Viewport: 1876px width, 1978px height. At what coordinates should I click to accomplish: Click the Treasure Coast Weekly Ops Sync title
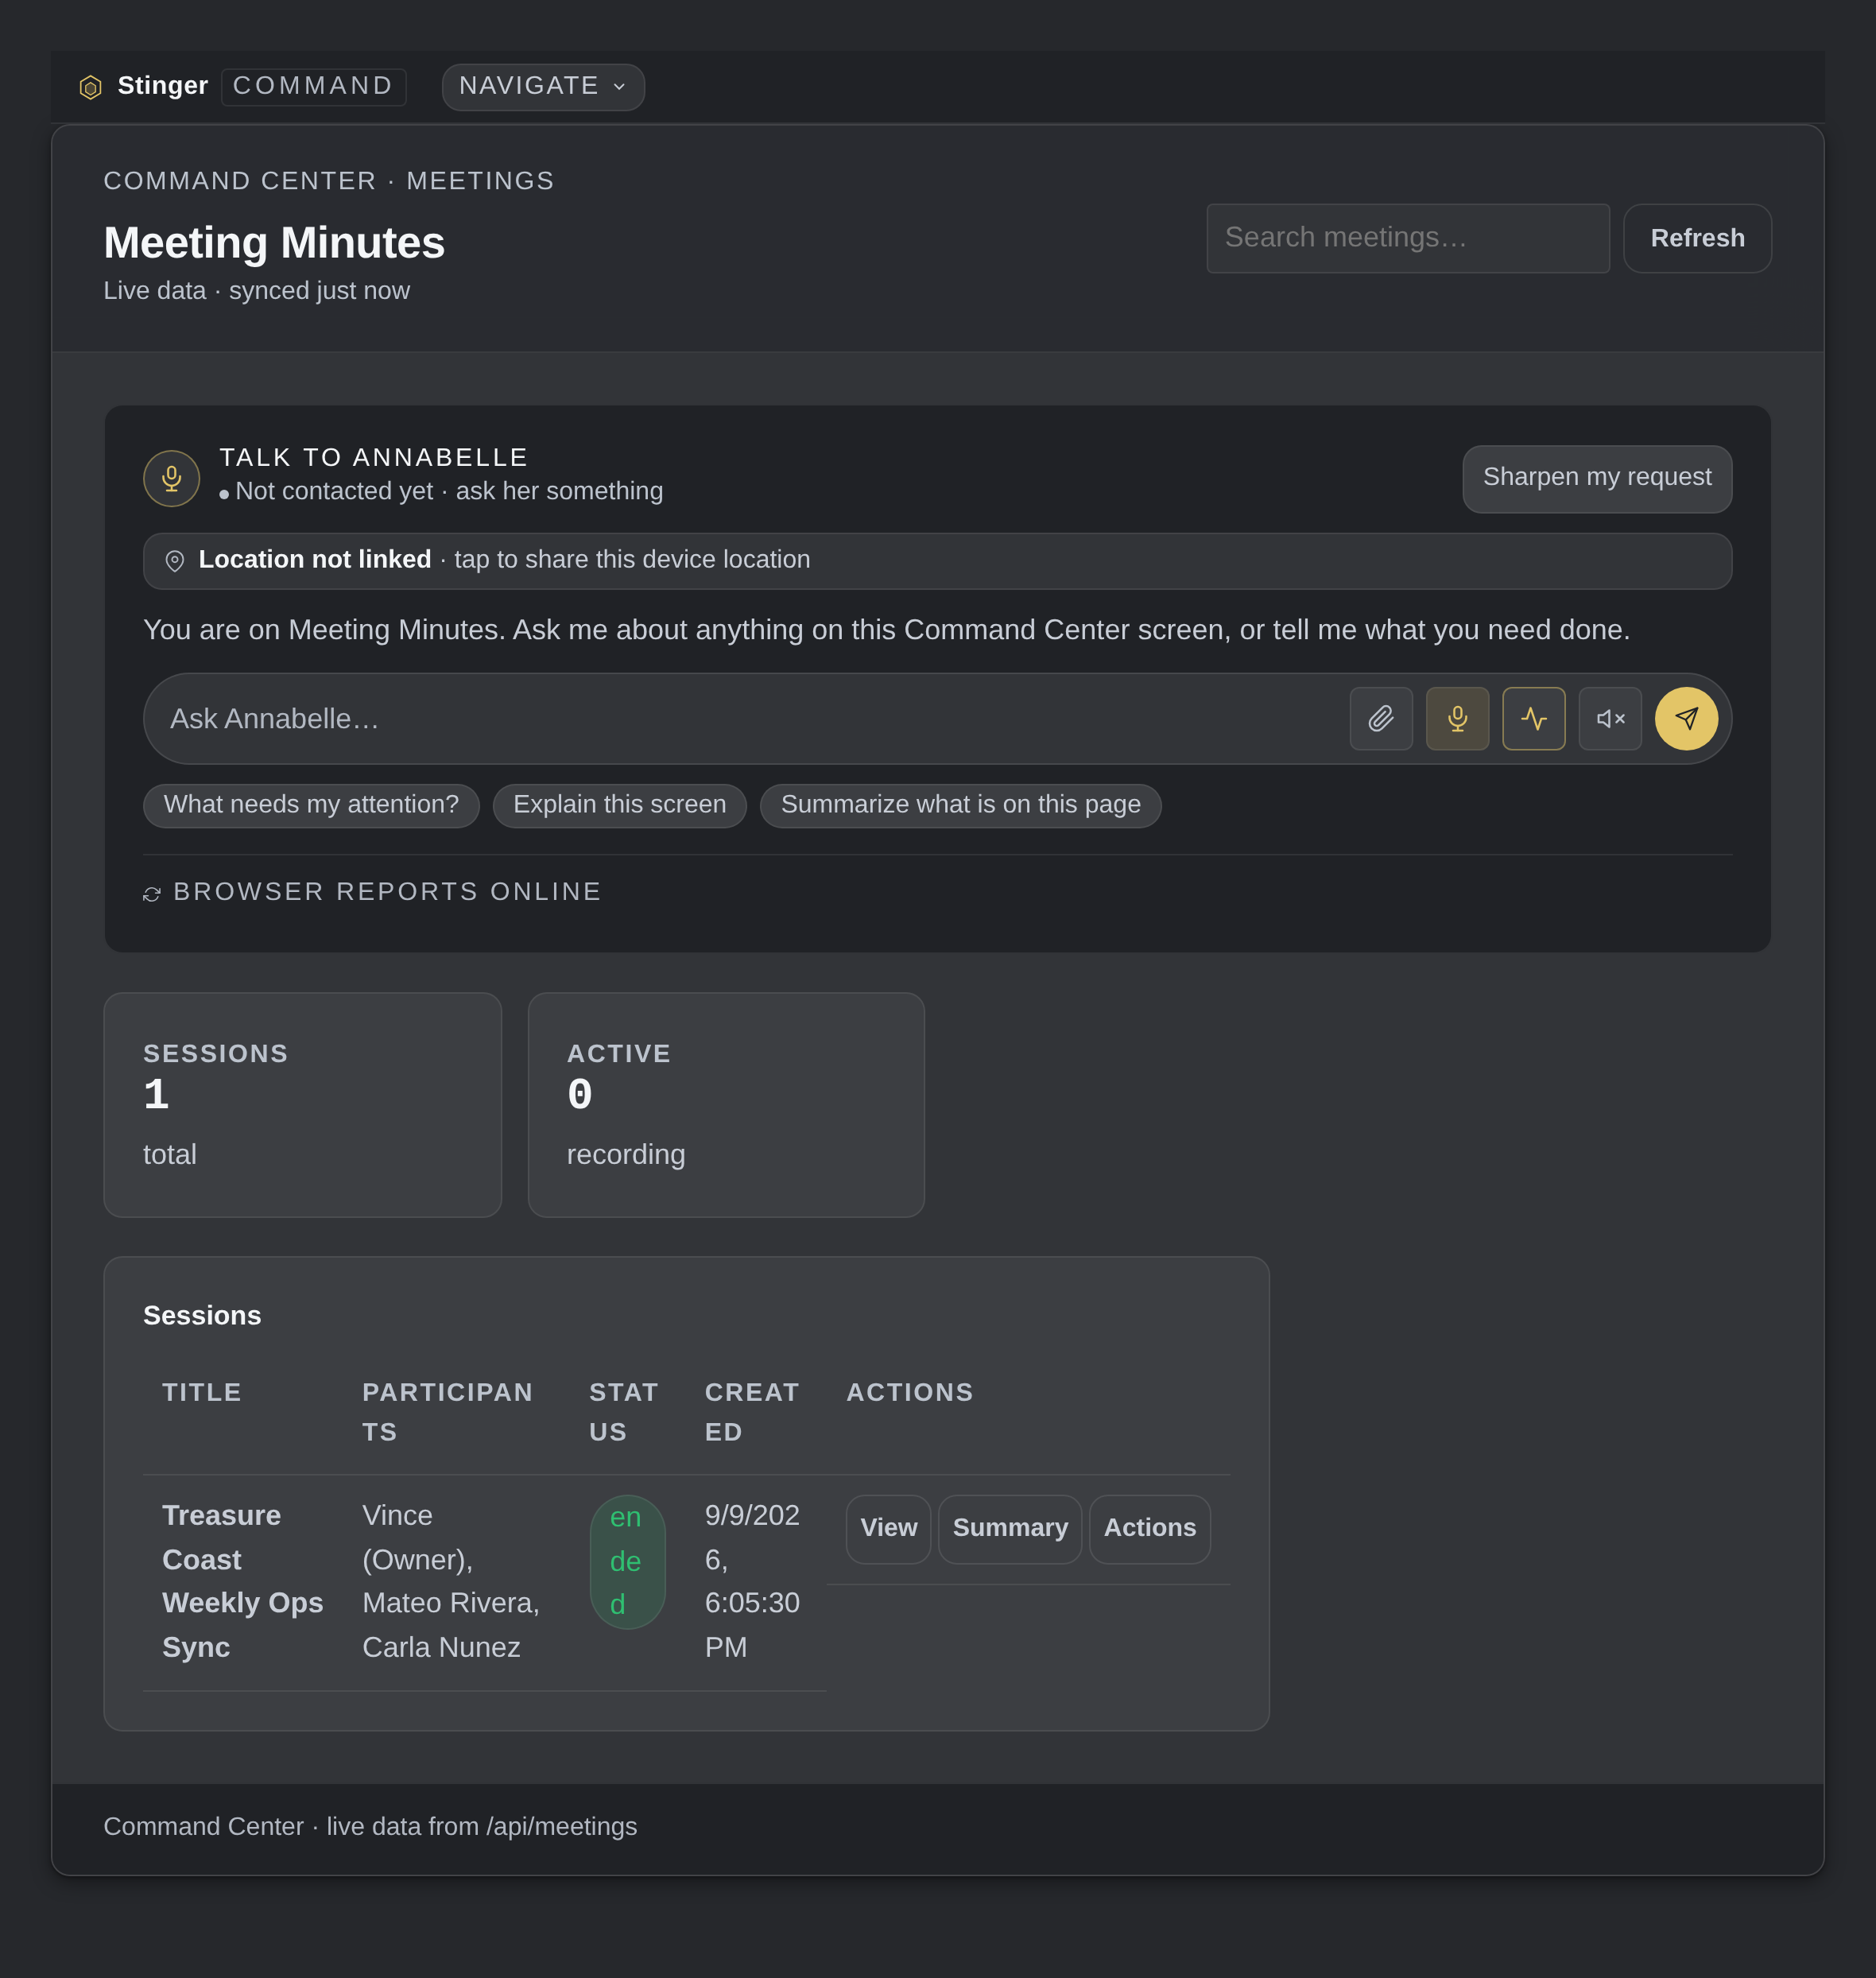[x=242, y=1581]
